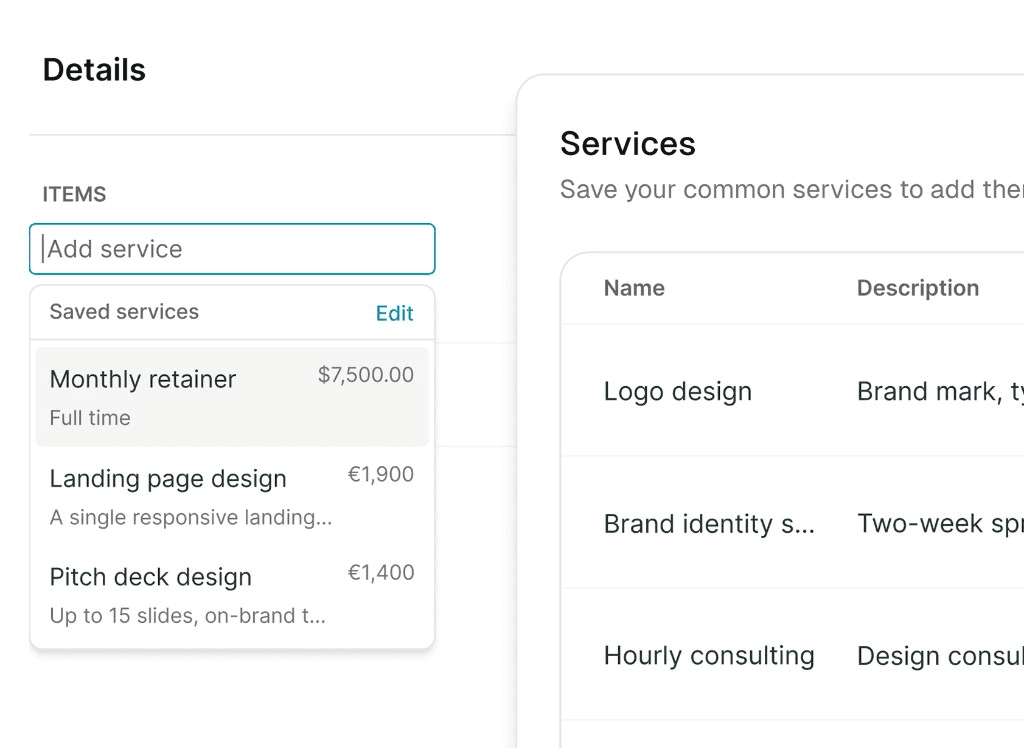The height and width of the screenshot is (748, 1024).
Task: Click the ITEMS section label
Action: [74, 194]
